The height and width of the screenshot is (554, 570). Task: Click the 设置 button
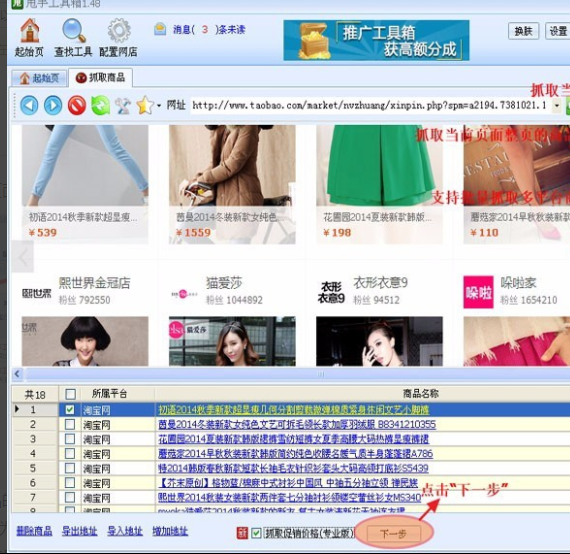(558, 31)
